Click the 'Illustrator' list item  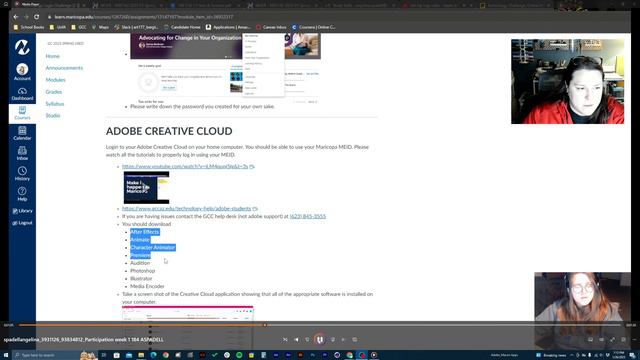click(x=141, y=278)
